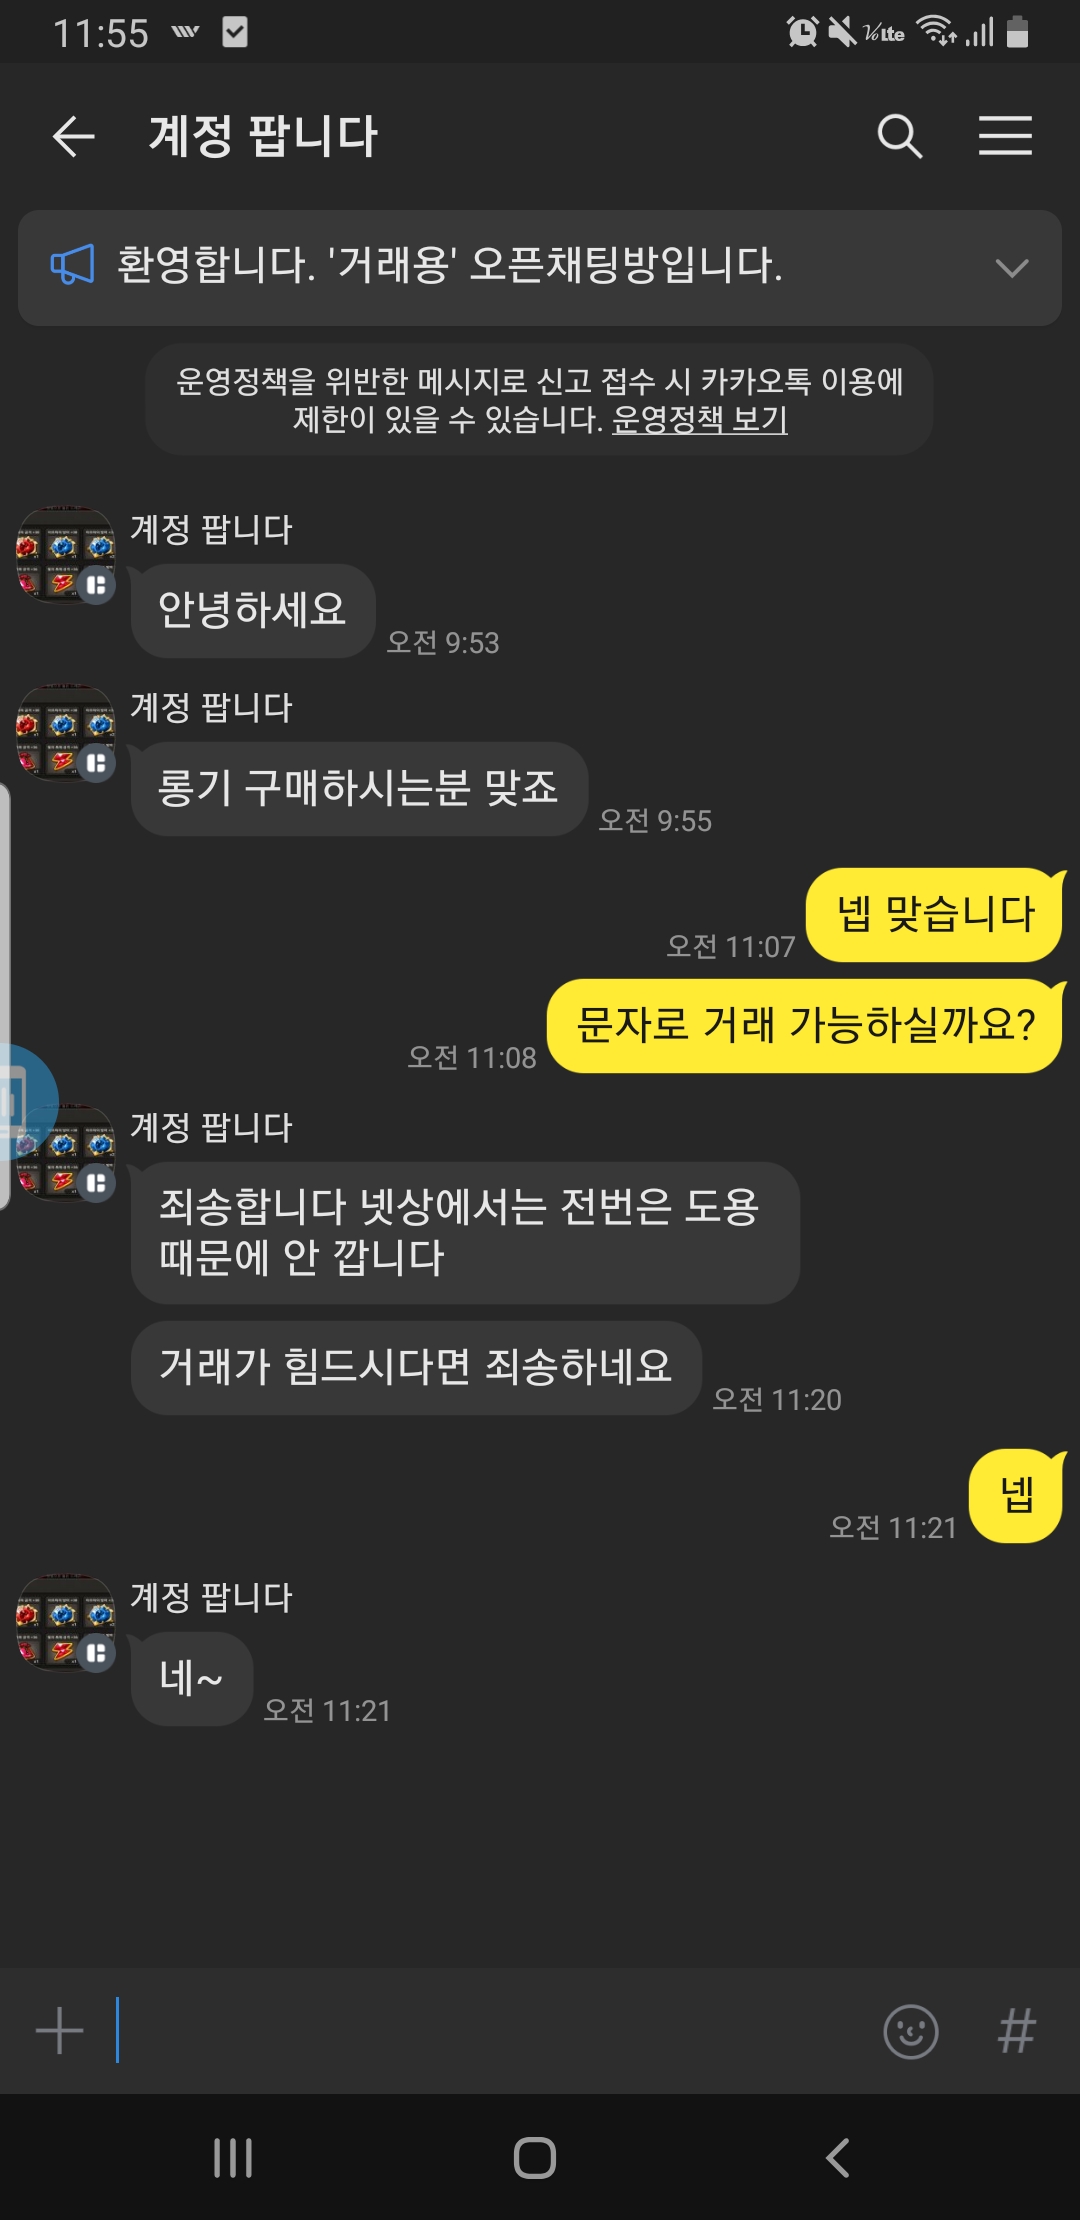
Task: Select the 문자로 거래 가능하실까요? bubble
Action: [x=805, y=1026]
